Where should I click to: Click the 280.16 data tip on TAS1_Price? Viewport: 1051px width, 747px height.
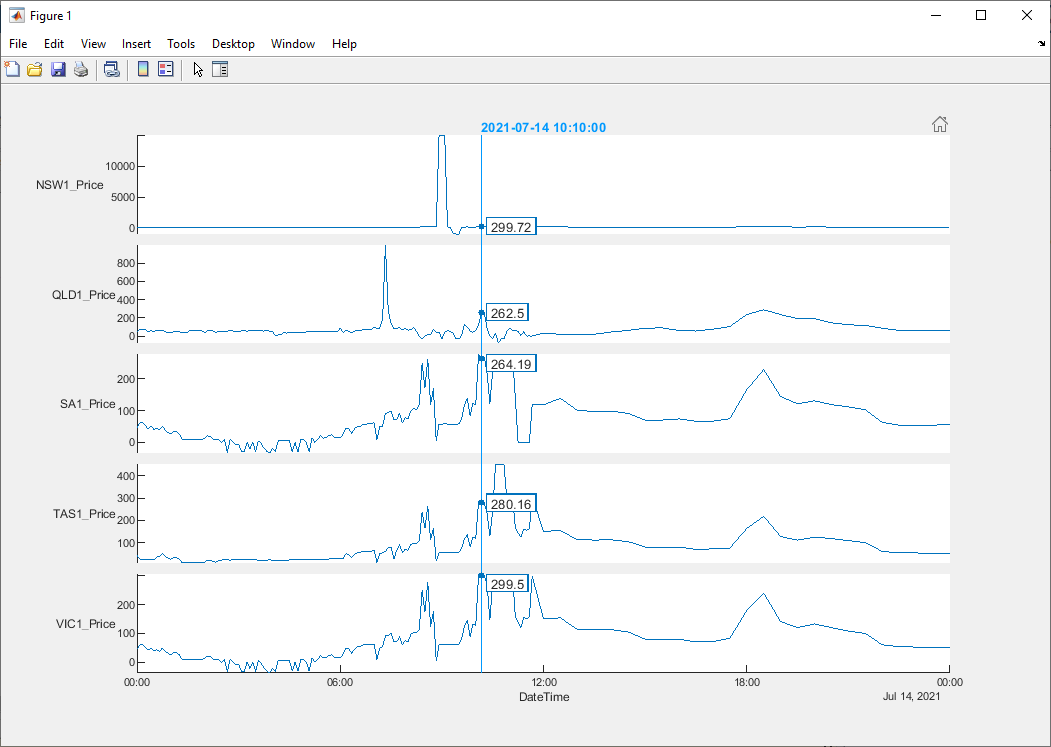[511, 504]
